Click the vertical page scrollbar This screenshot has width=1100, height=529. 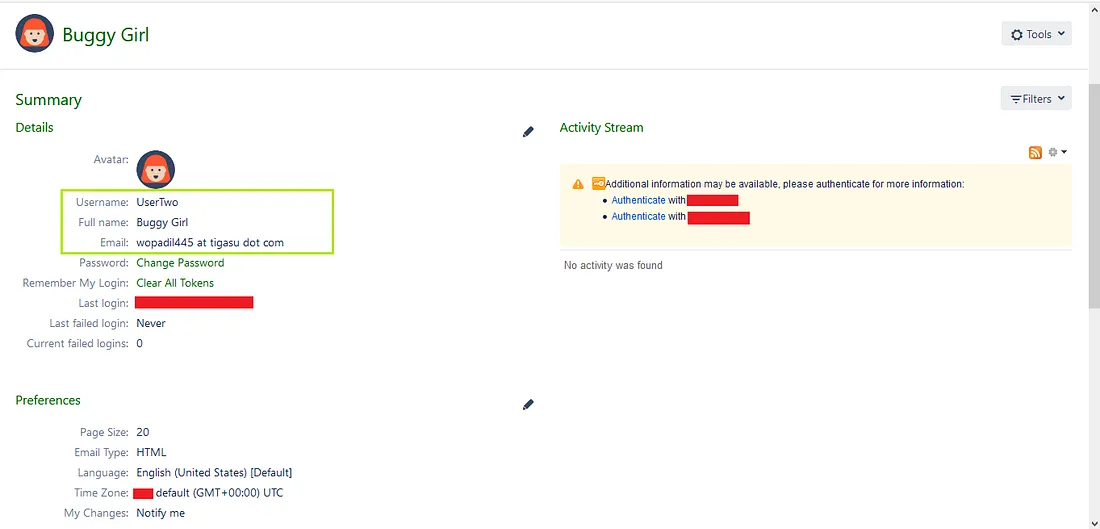click(x=1092, y=200)
